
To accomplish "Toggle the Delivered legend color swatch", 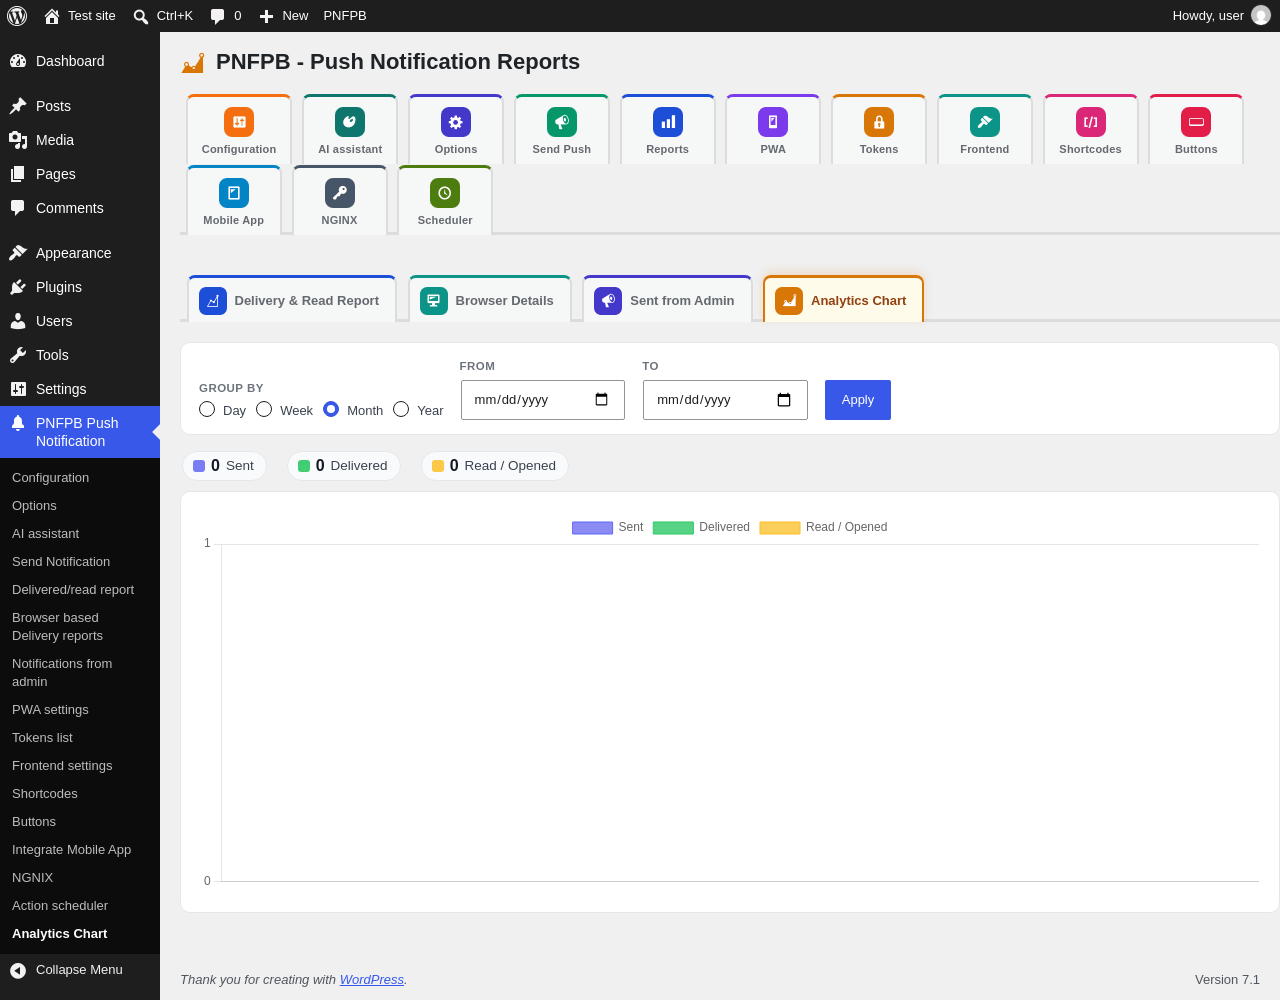I will click(673, 528).
